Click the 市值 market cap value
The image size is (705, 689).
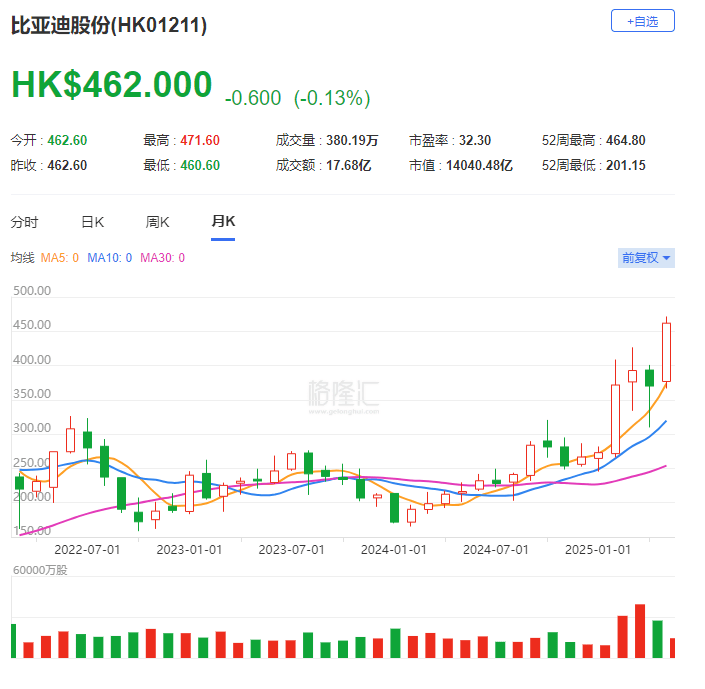(x=480, y=165)
